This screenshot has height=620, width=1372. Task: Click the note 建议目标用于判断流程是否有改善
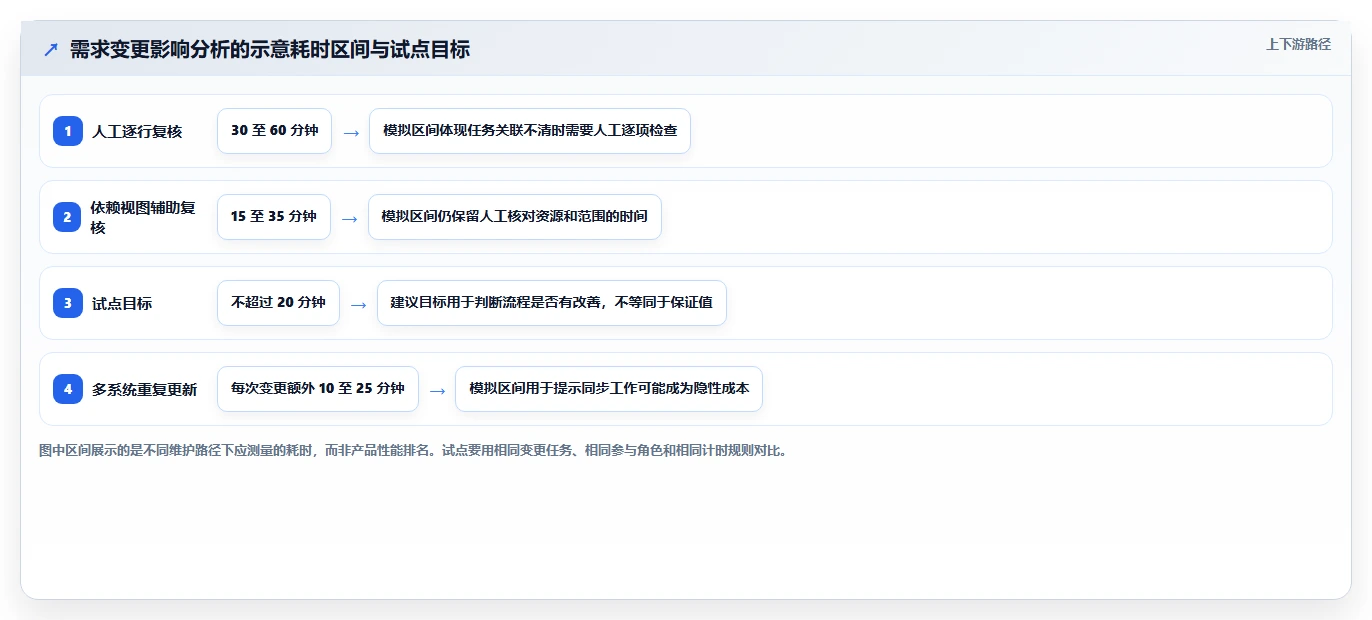[552, 303]
